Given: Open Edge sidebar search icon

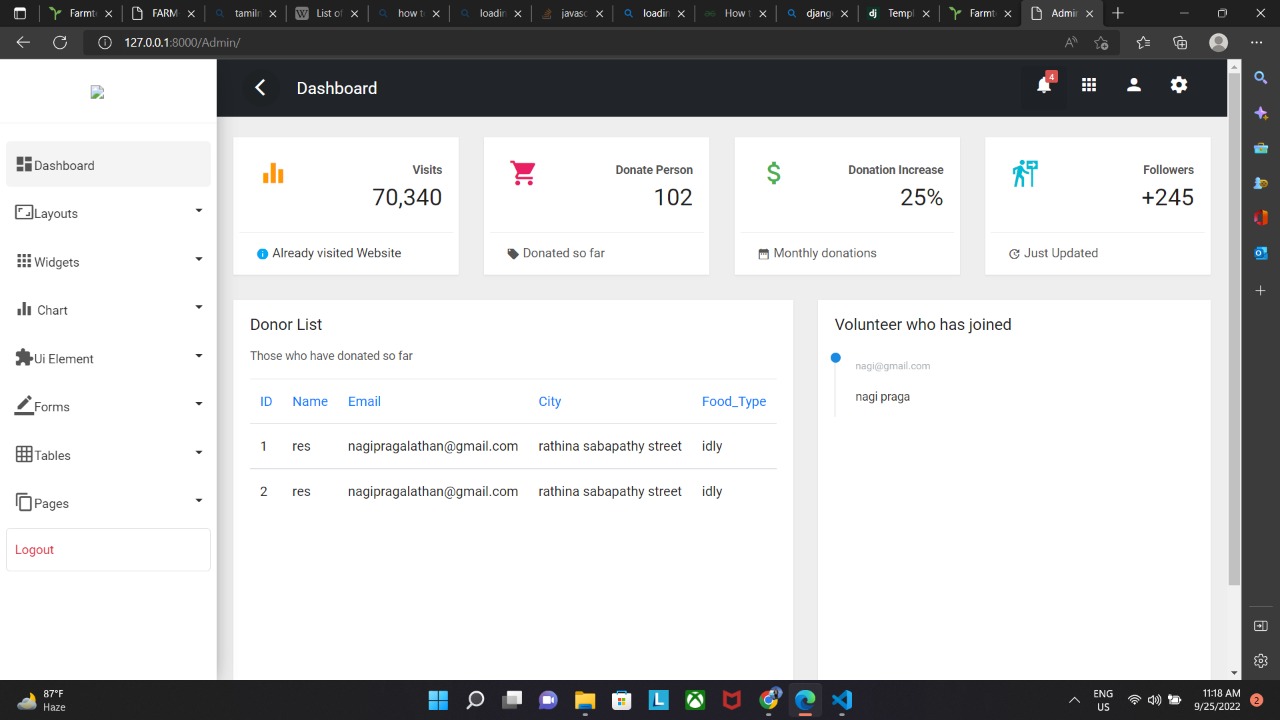Looking at the screenshot, I should [x=1261, y=77].
